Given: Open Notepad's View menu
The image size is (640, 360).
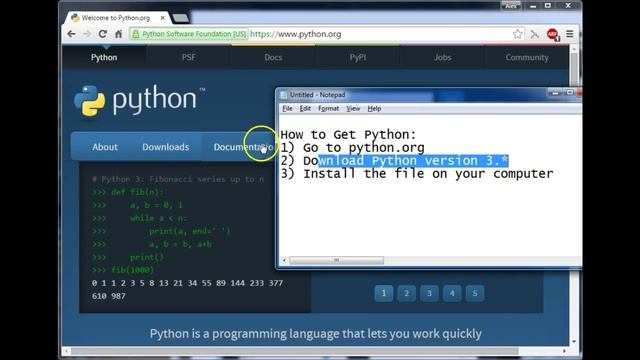Looking at the screenshot, I should 353,109.
